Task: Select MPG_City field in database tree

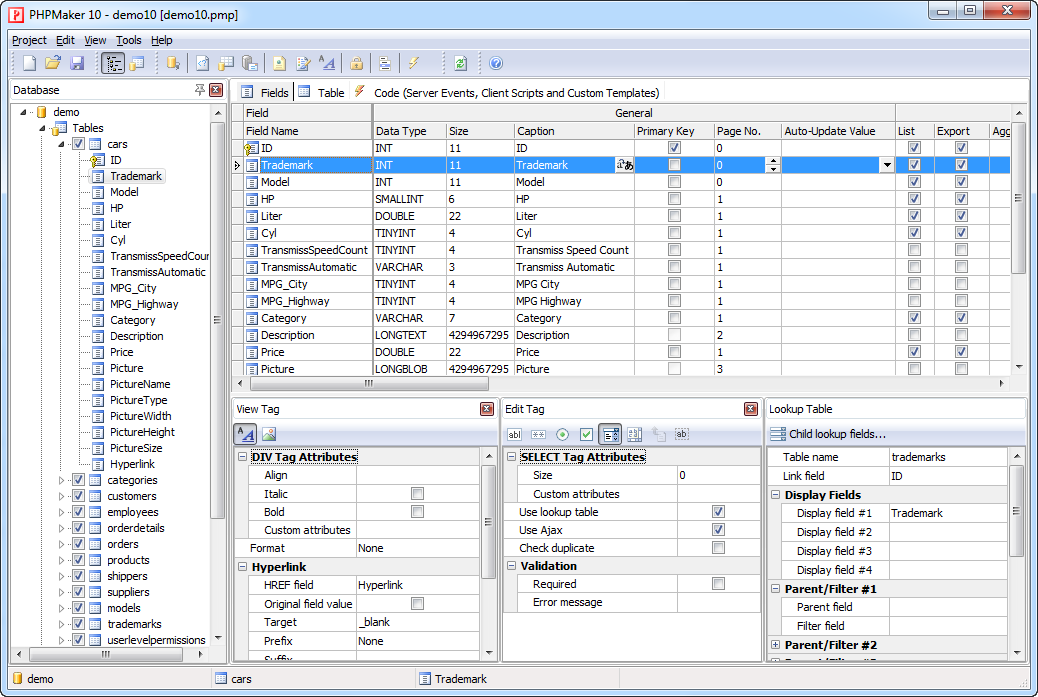Action: pyautogui.click(x=133, y=288)
